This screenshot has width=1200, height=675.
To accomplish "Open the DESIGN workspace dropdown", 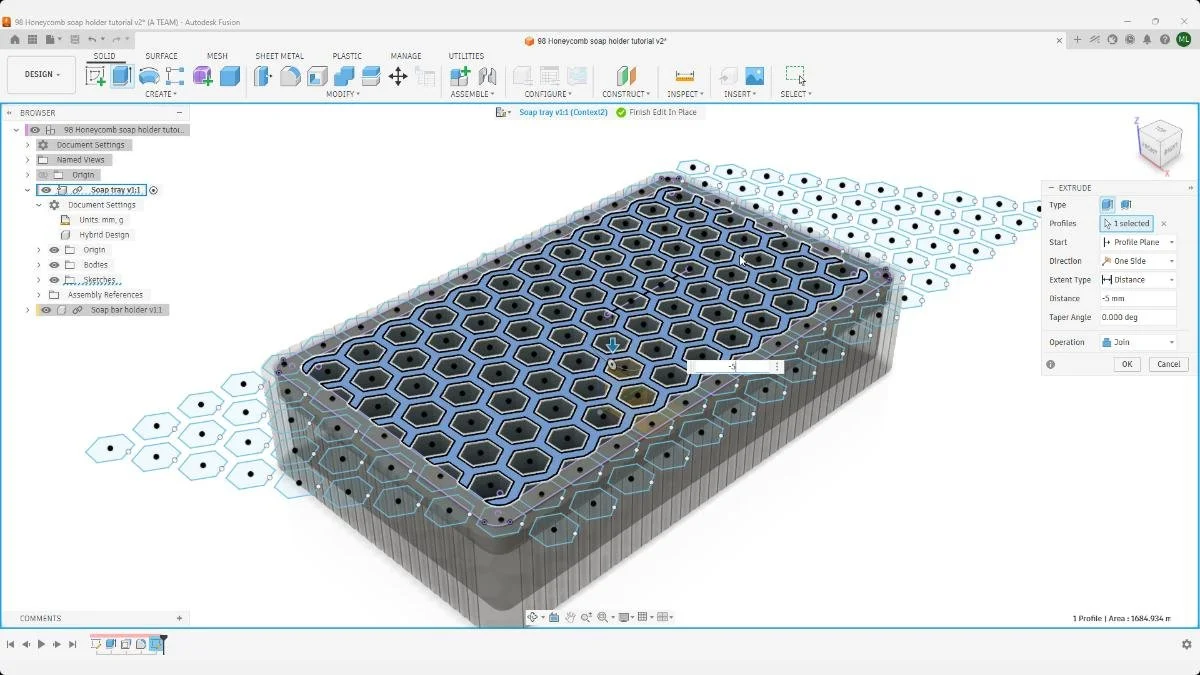I will coord(42,74).
